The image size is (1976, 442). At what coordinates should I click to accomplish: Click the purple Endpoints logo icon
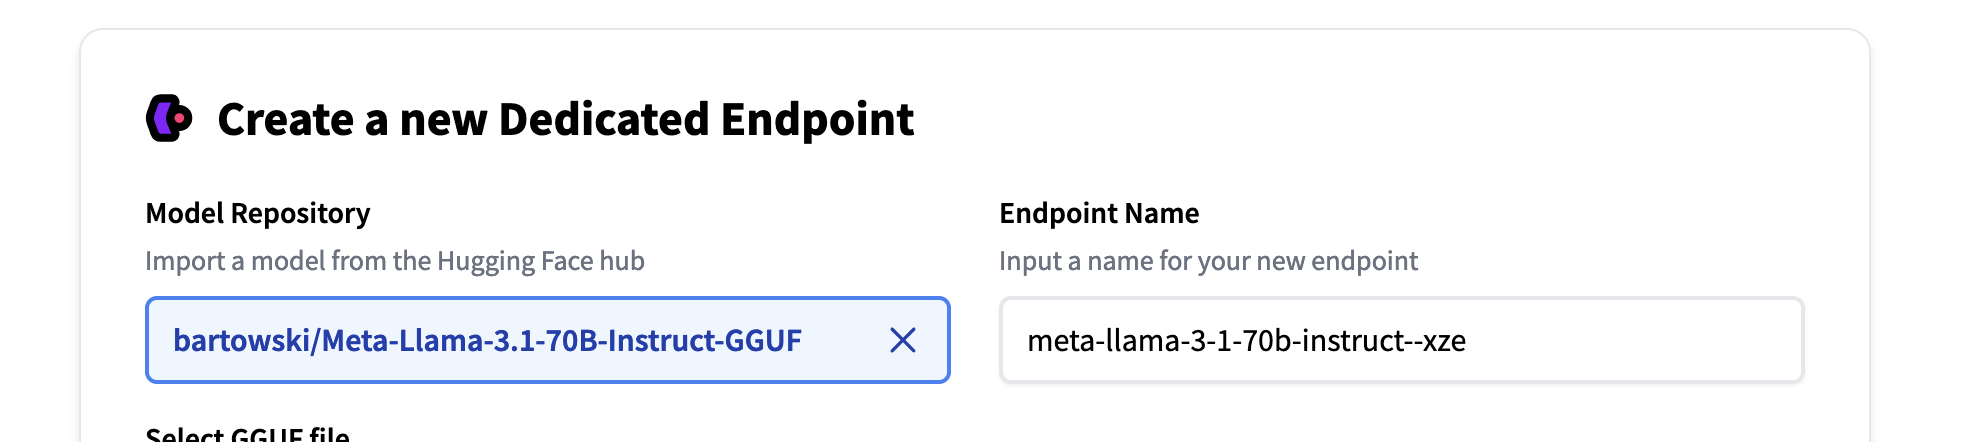tap(169, 119)
